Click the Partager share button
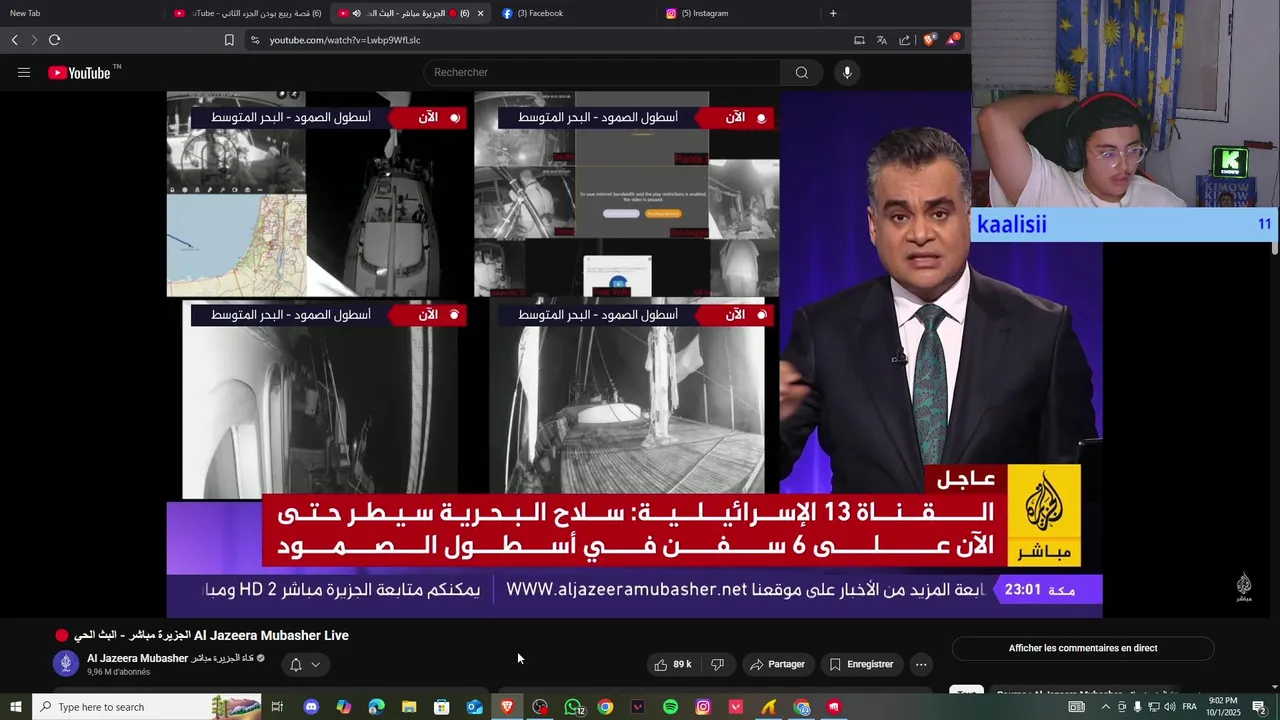The width and height of the screenshot is (1280, 720). coord(777,664)
